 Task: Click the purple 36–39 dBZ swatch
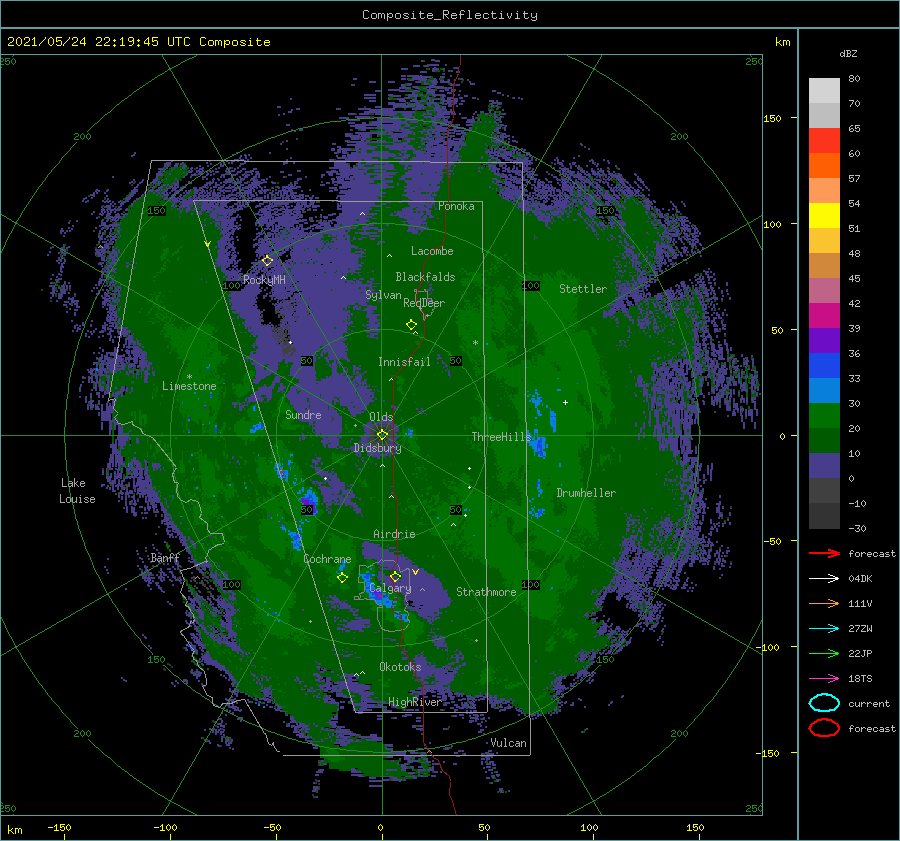(824, 341)
